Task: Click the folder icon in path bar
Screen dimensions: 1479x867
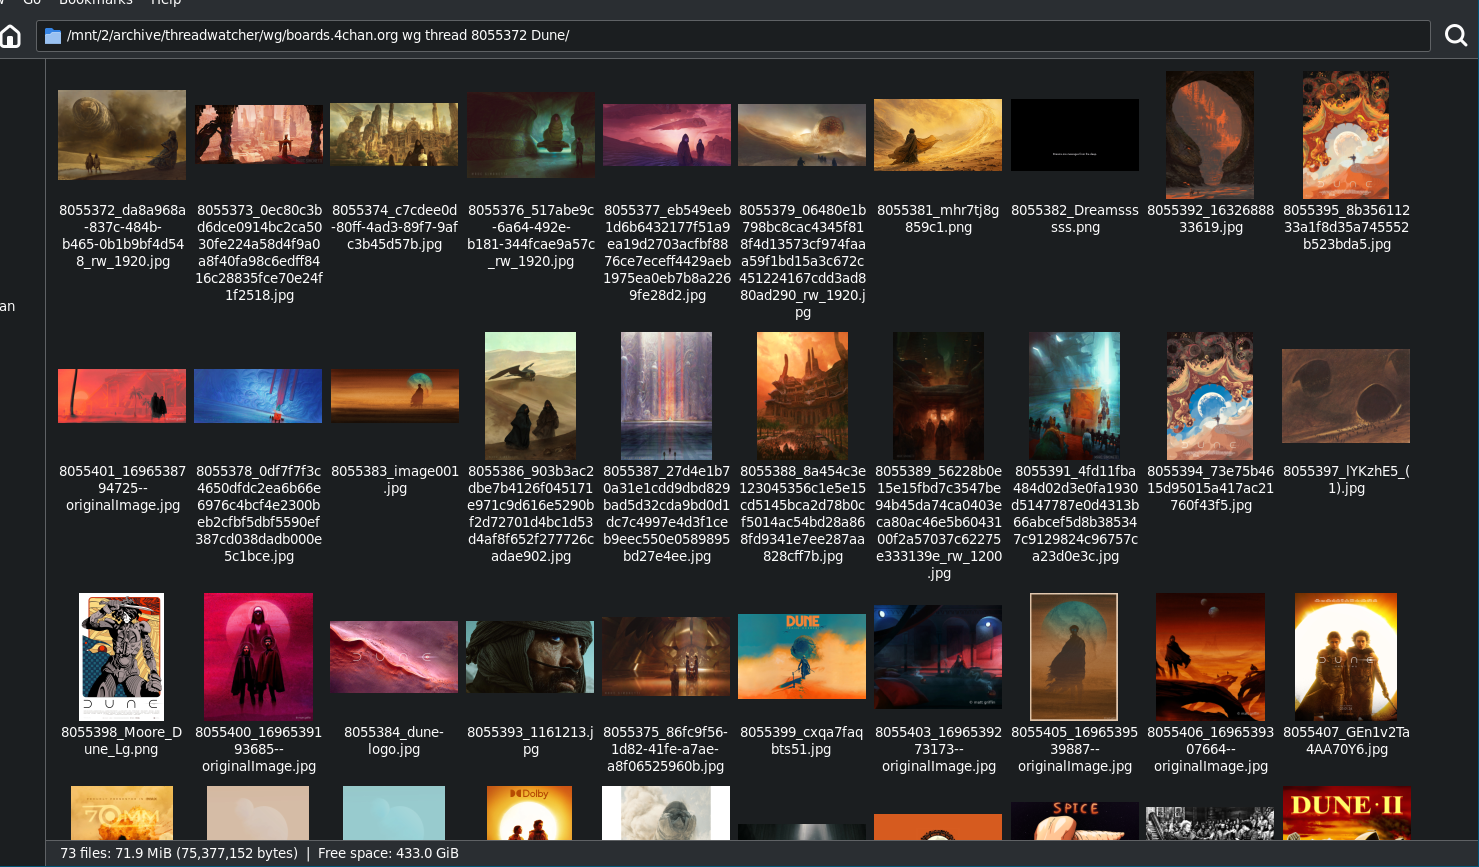Action: coord(53,36)
